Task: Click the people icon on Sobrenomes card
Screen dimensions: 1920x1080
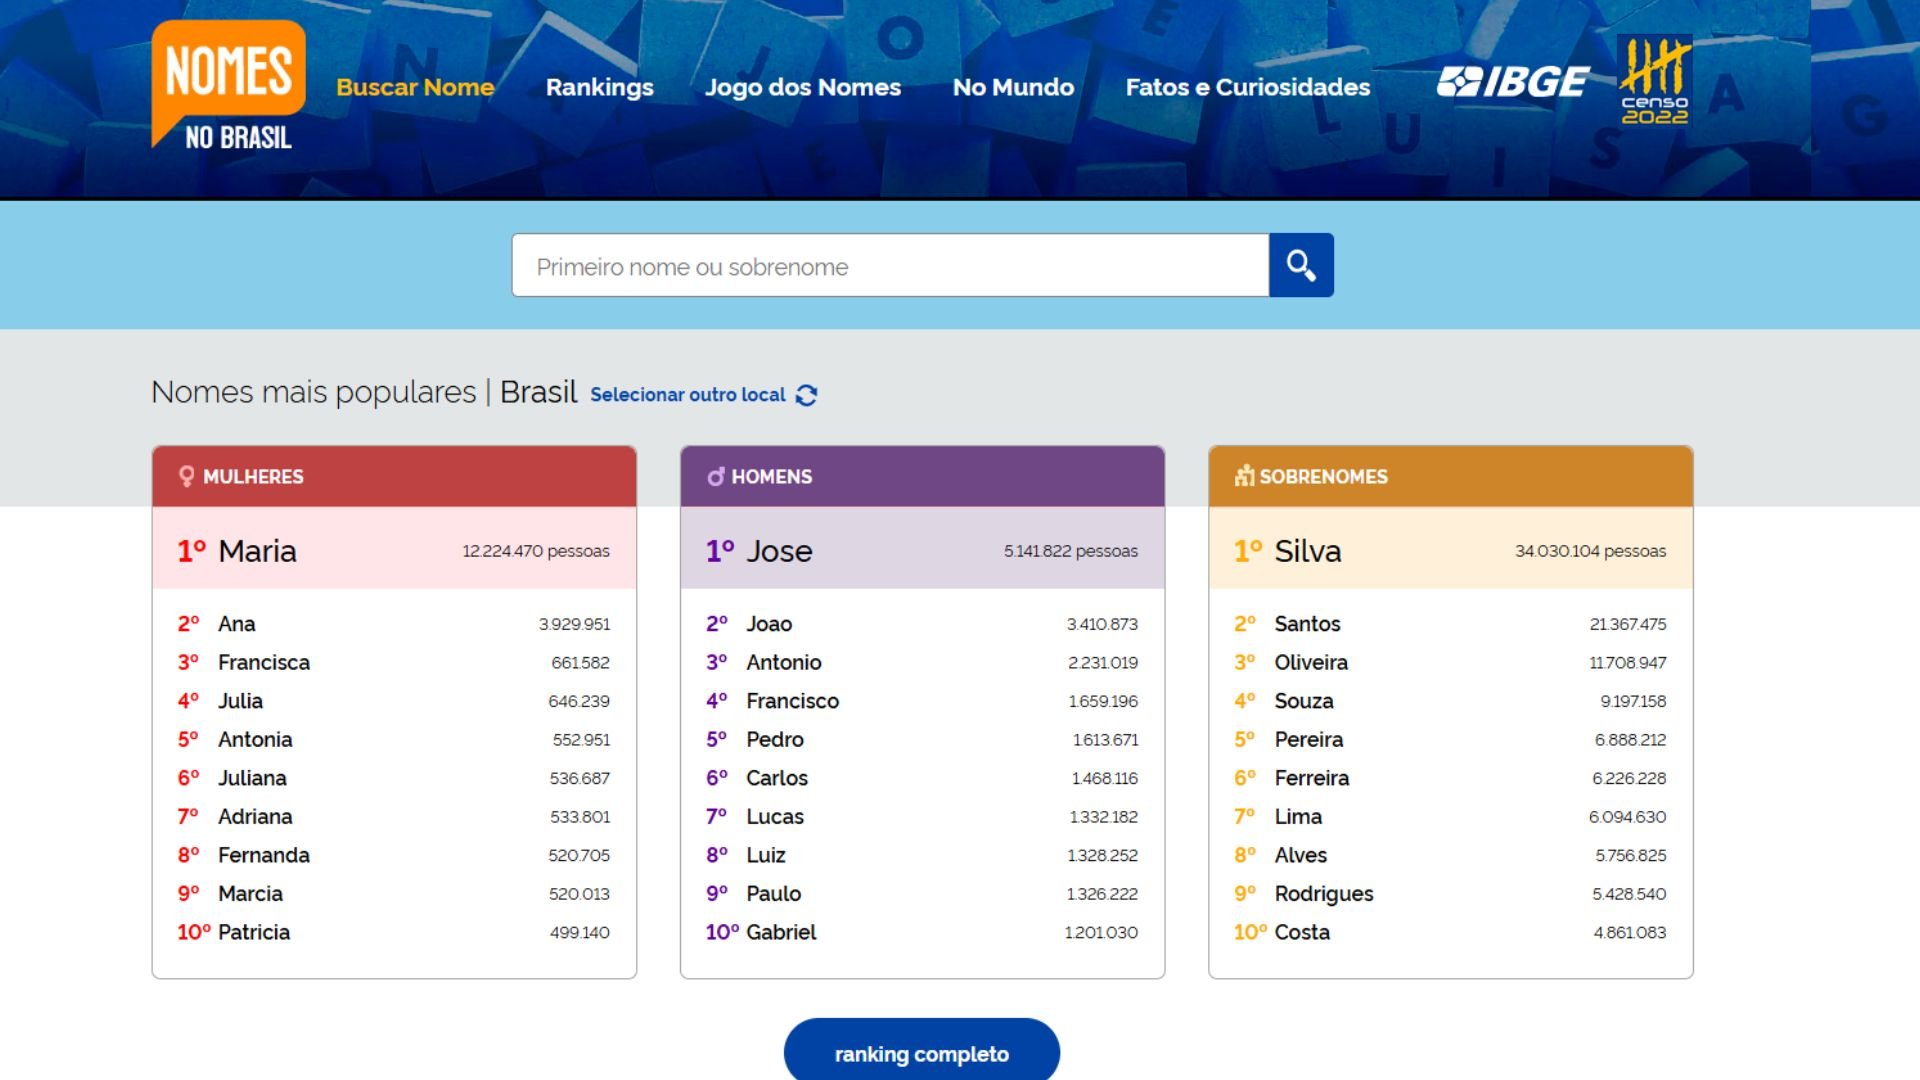Action: point(1243,476)
